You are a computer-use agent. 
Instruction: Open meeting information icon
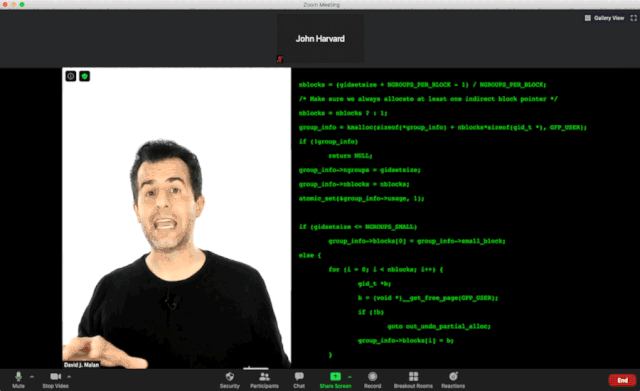tap(71, 76)
